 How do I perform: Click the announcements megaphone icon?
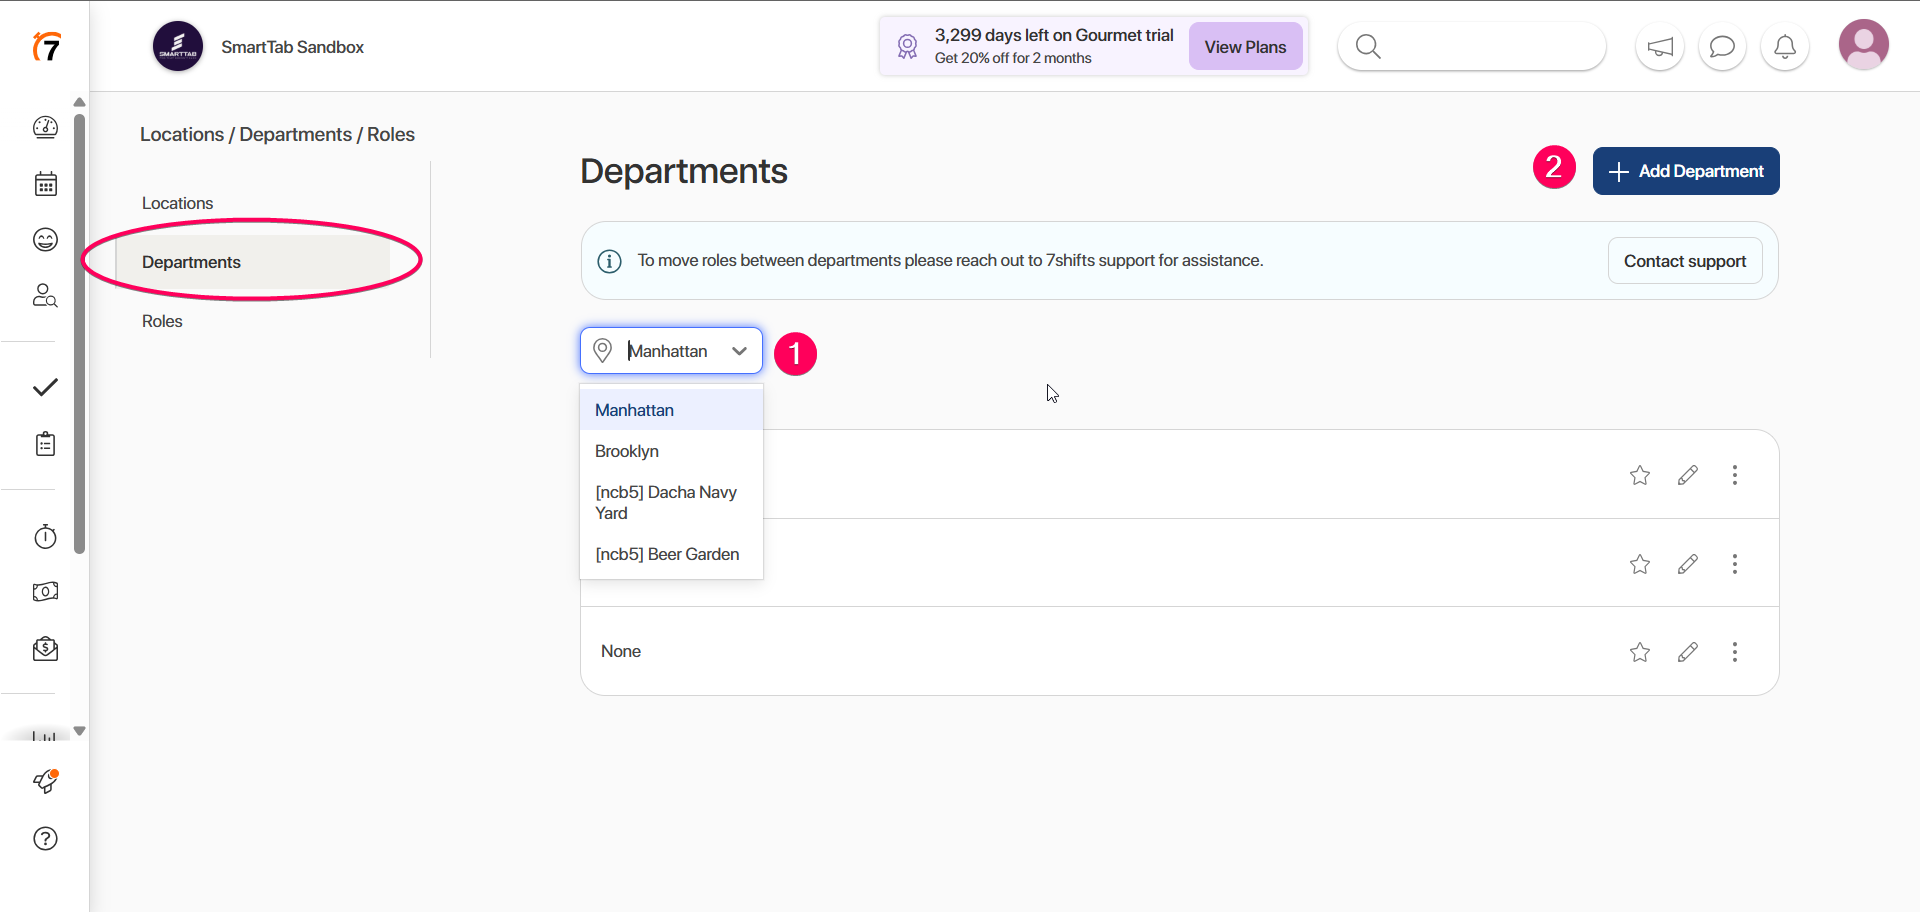pos(1660,47)
